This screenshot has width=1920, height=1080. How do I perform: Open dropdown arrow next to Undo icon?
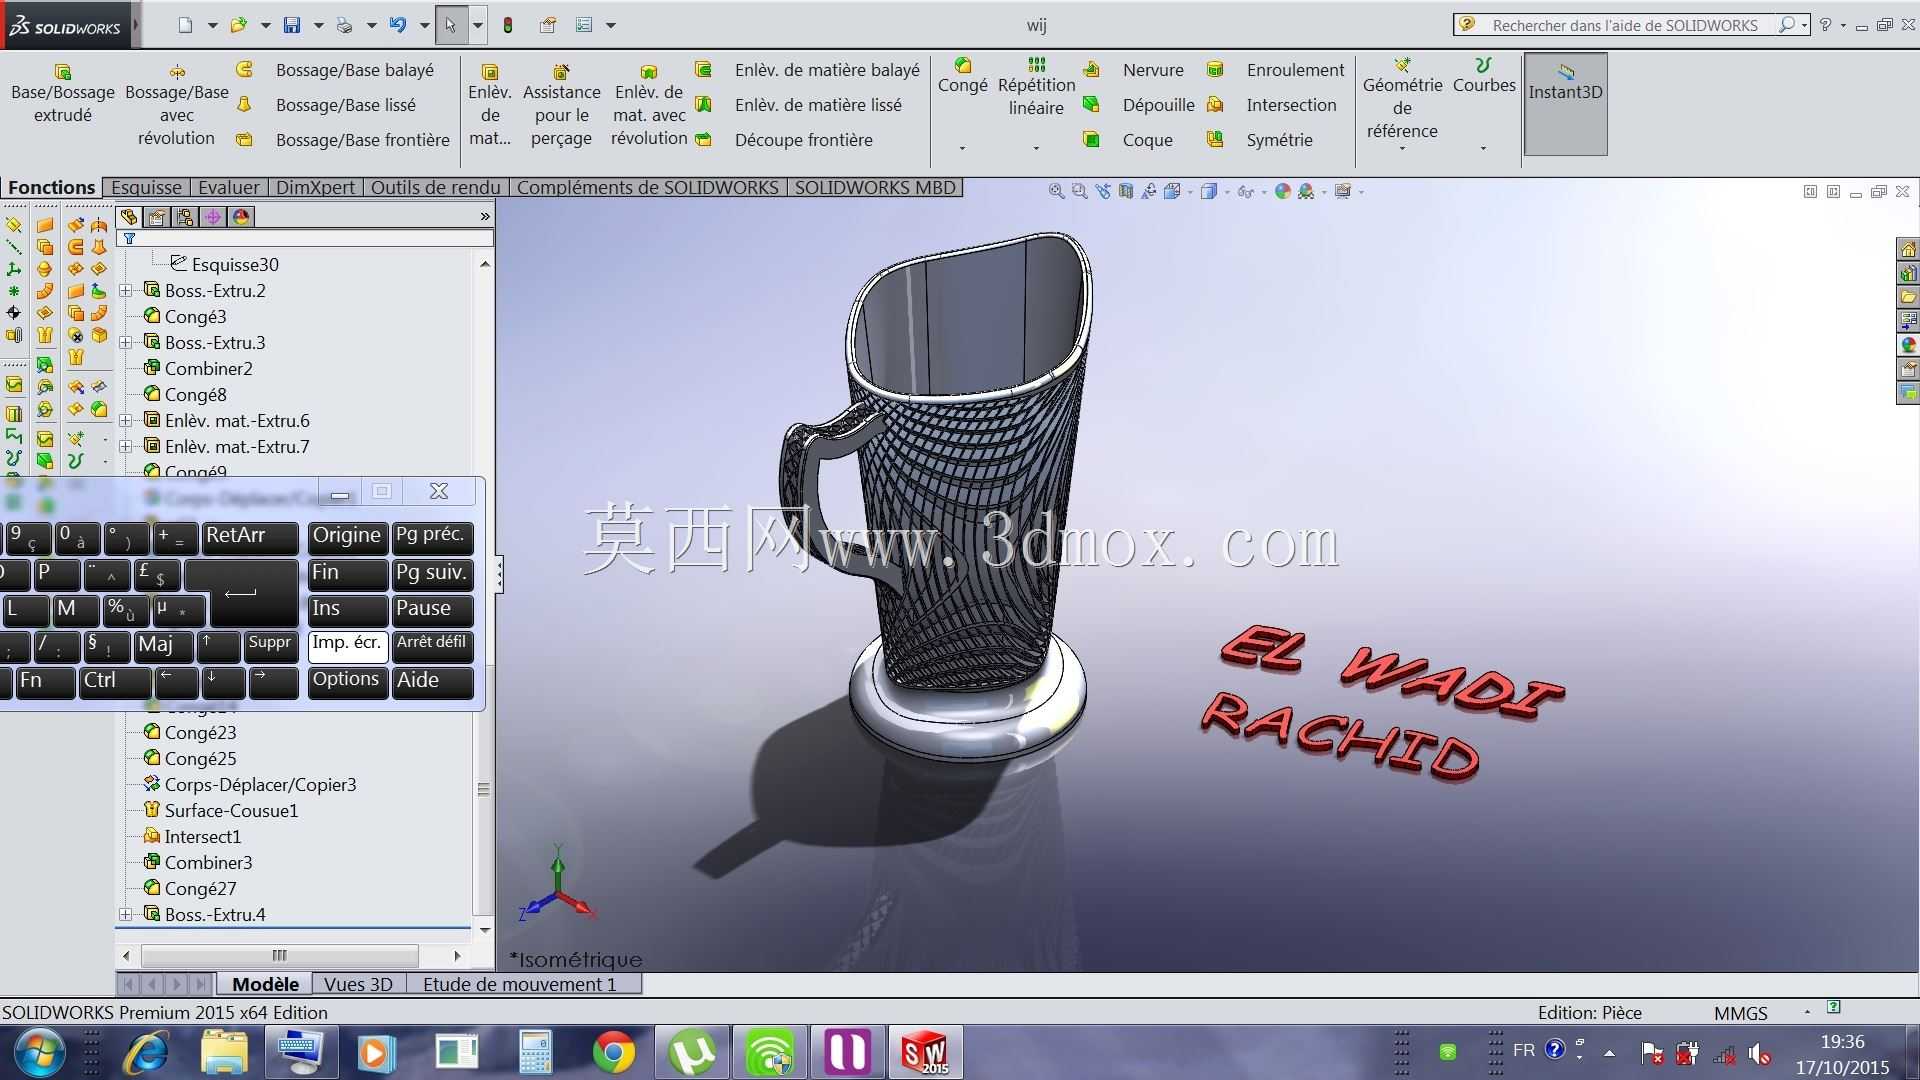click(424, 26)
